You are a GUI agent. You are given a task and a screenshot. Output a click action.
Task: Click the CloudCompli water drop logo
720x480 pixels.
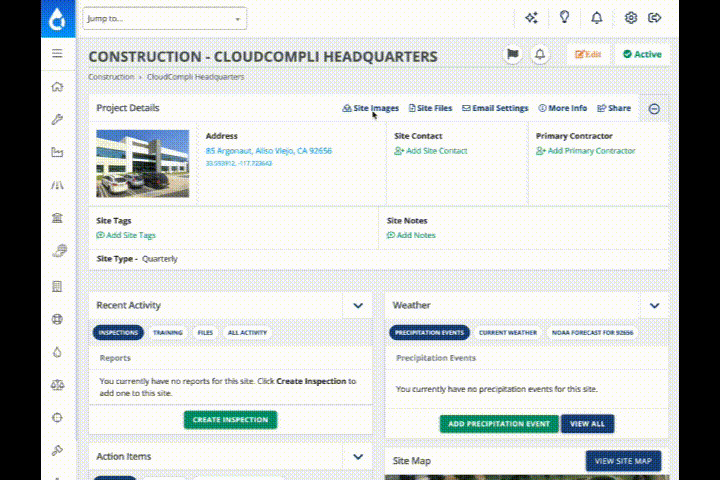click(x=58, y=18)
